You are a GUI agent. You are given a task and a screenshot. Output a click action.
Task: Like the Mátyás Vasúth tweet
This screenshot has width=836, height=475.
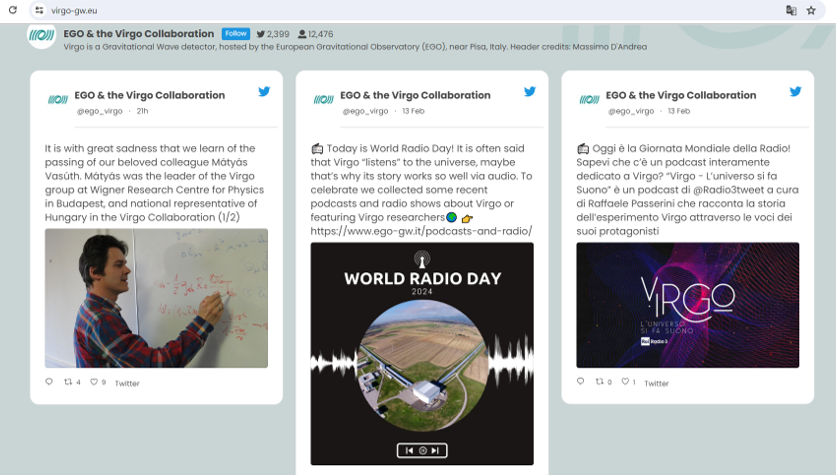point(98,382)
